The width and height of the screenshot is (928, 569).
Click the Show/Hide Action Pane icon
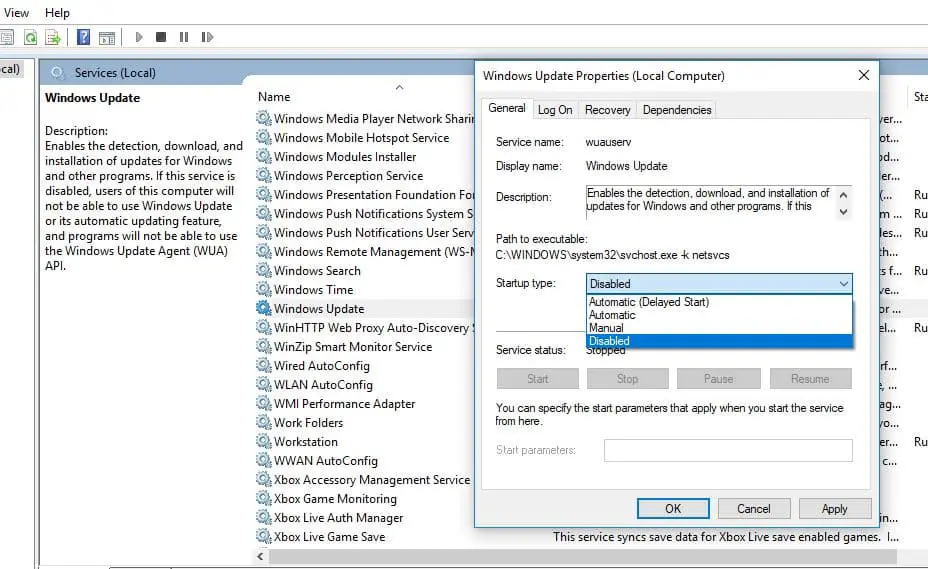click(107, 37)
